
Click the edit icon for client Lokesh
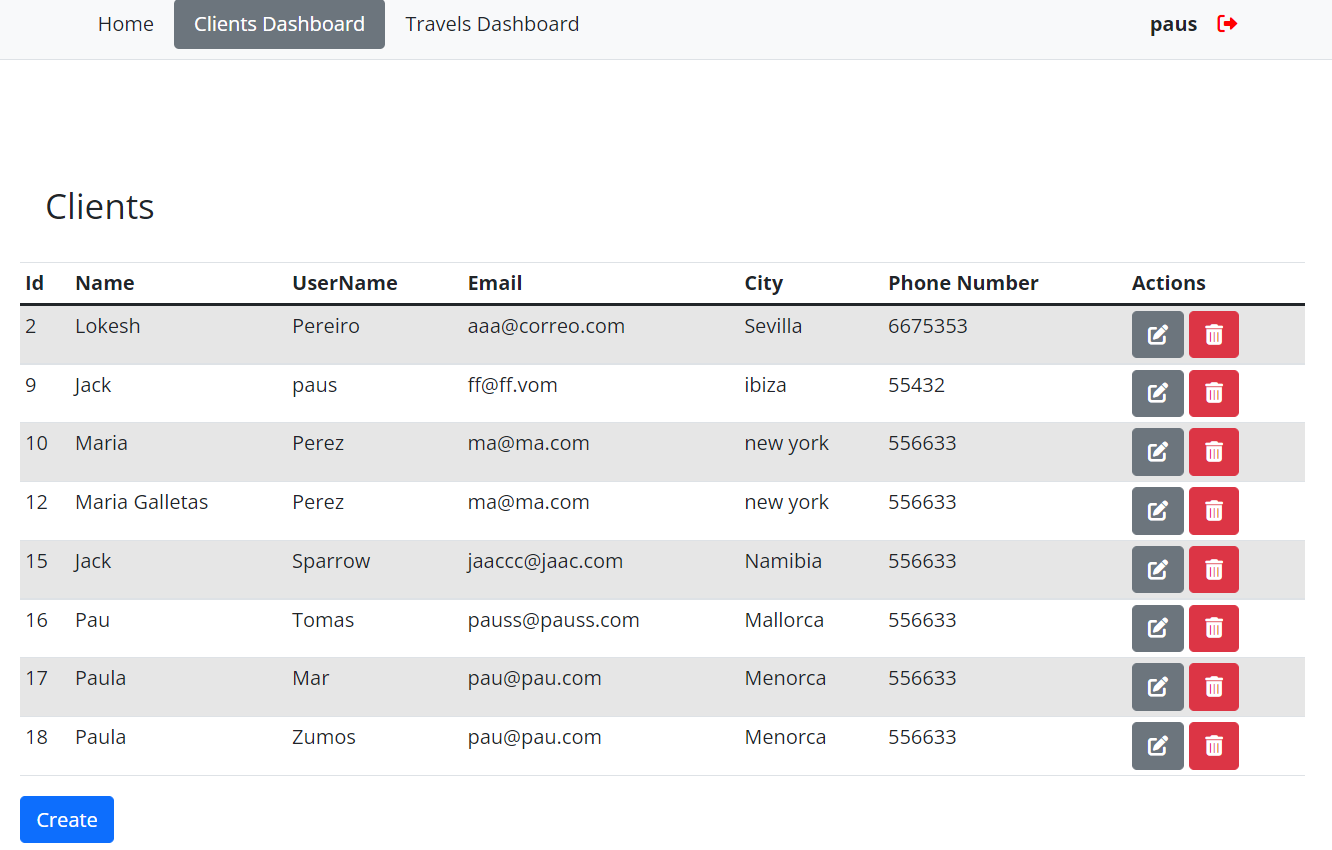1157,334
